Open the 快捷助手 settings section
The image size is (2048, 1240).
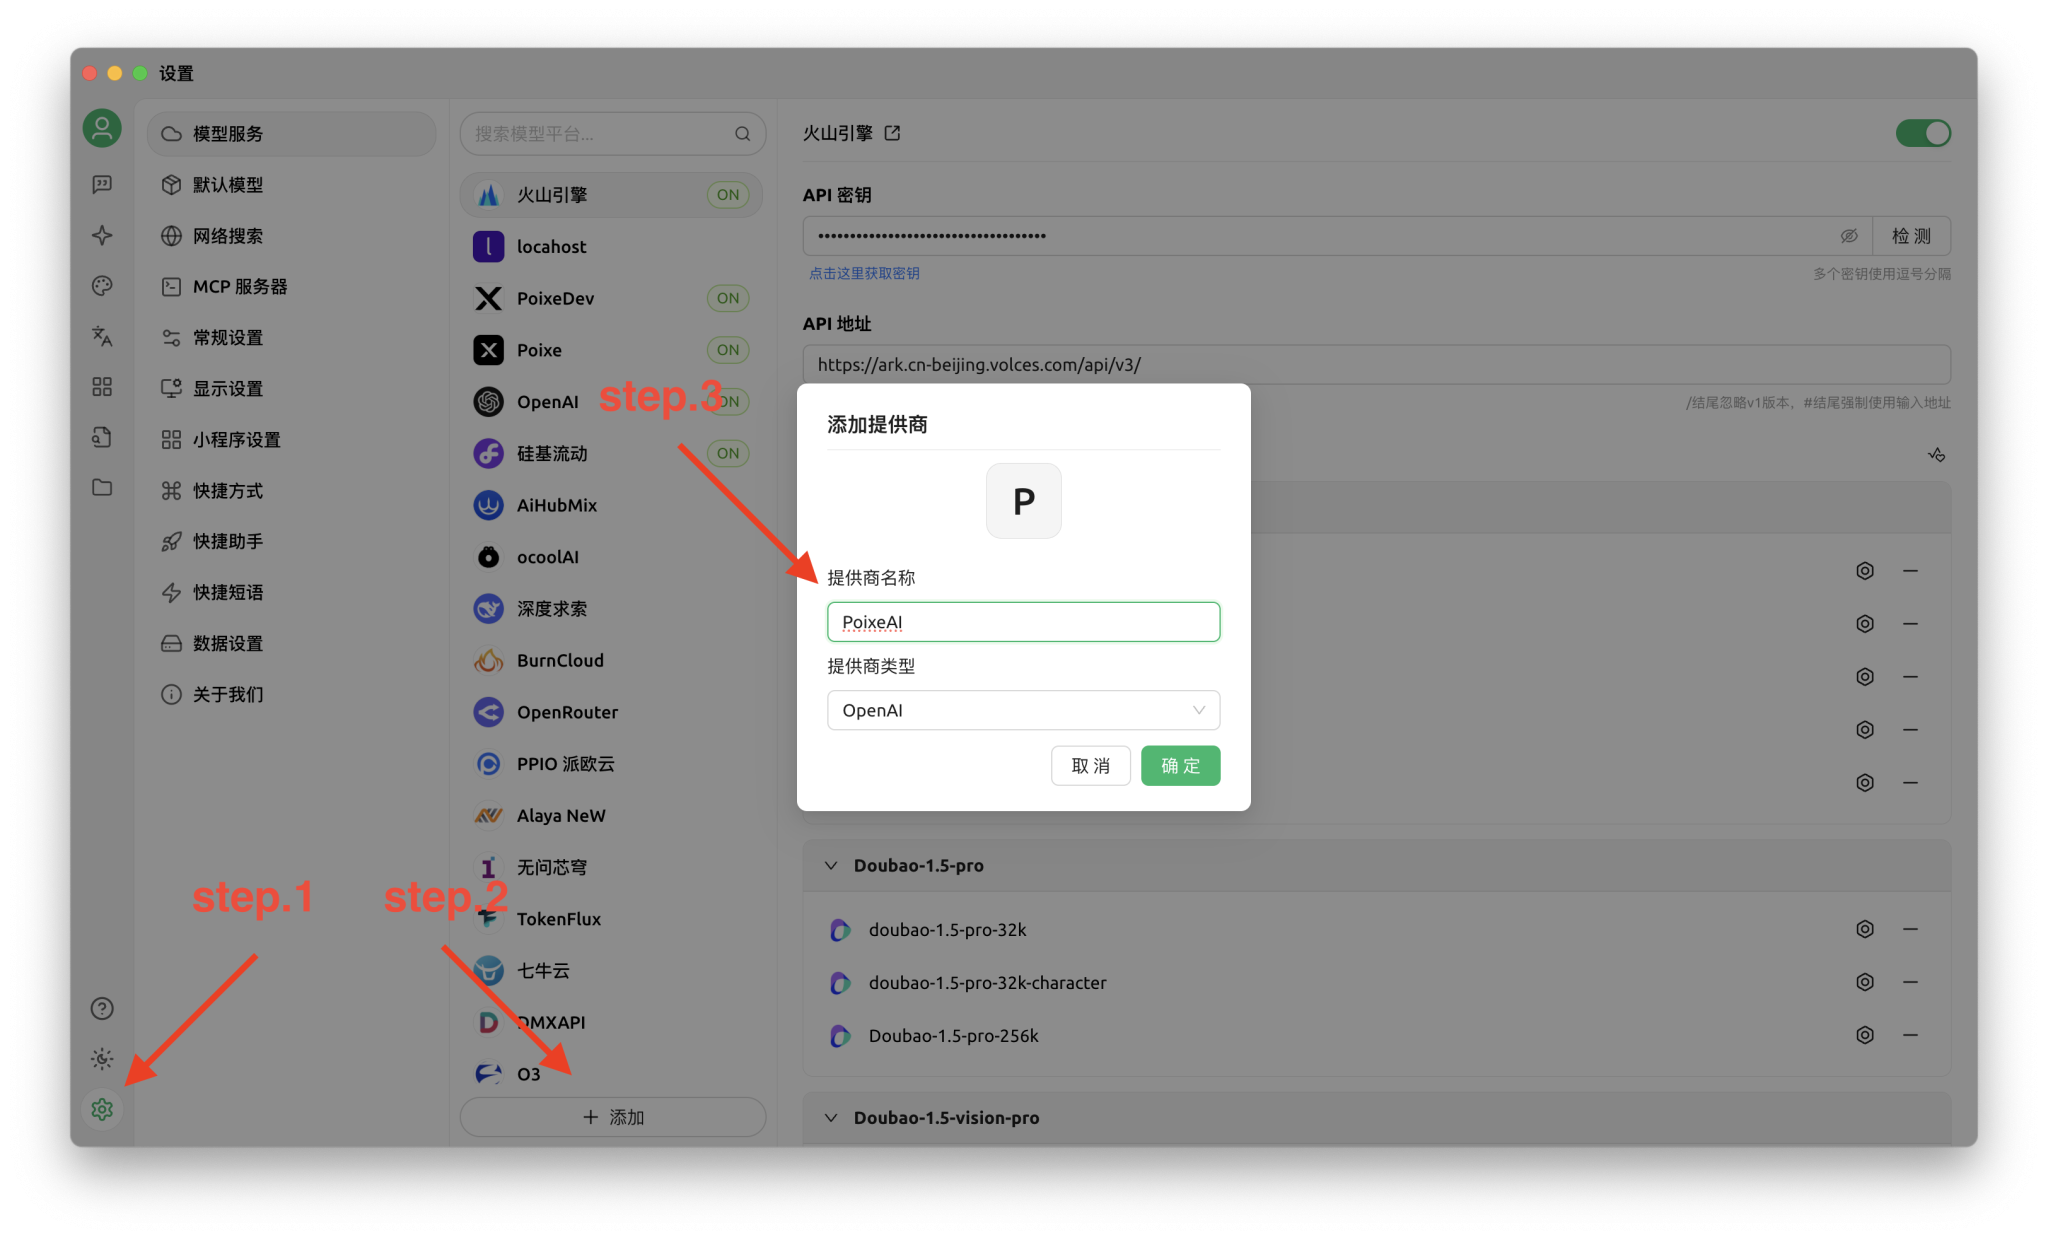[291, 541]
